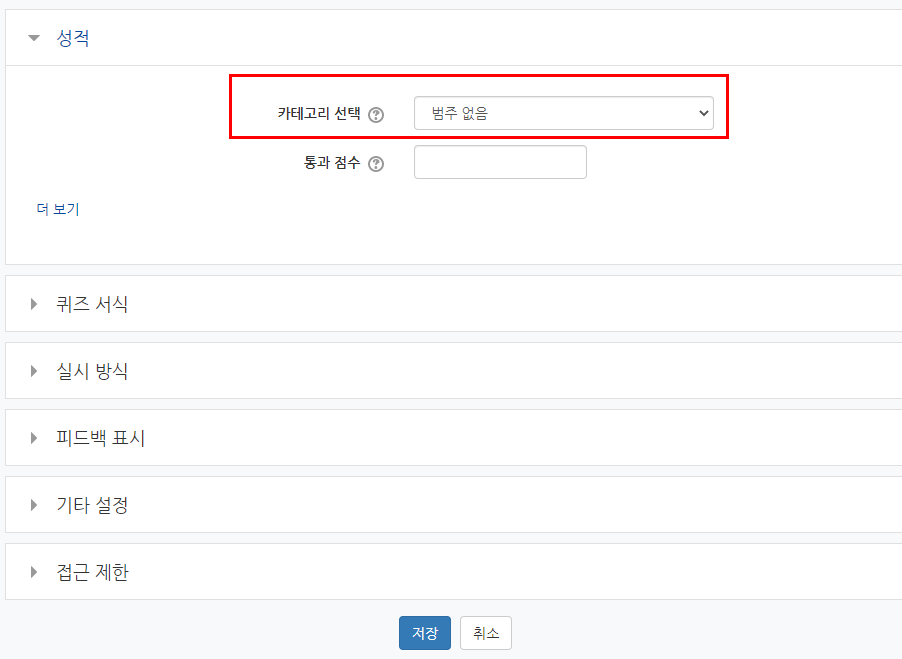902x659 pixels.
Task: Click the disclosure arrow beside 피드백 표시
Action: tap(34, 438)
